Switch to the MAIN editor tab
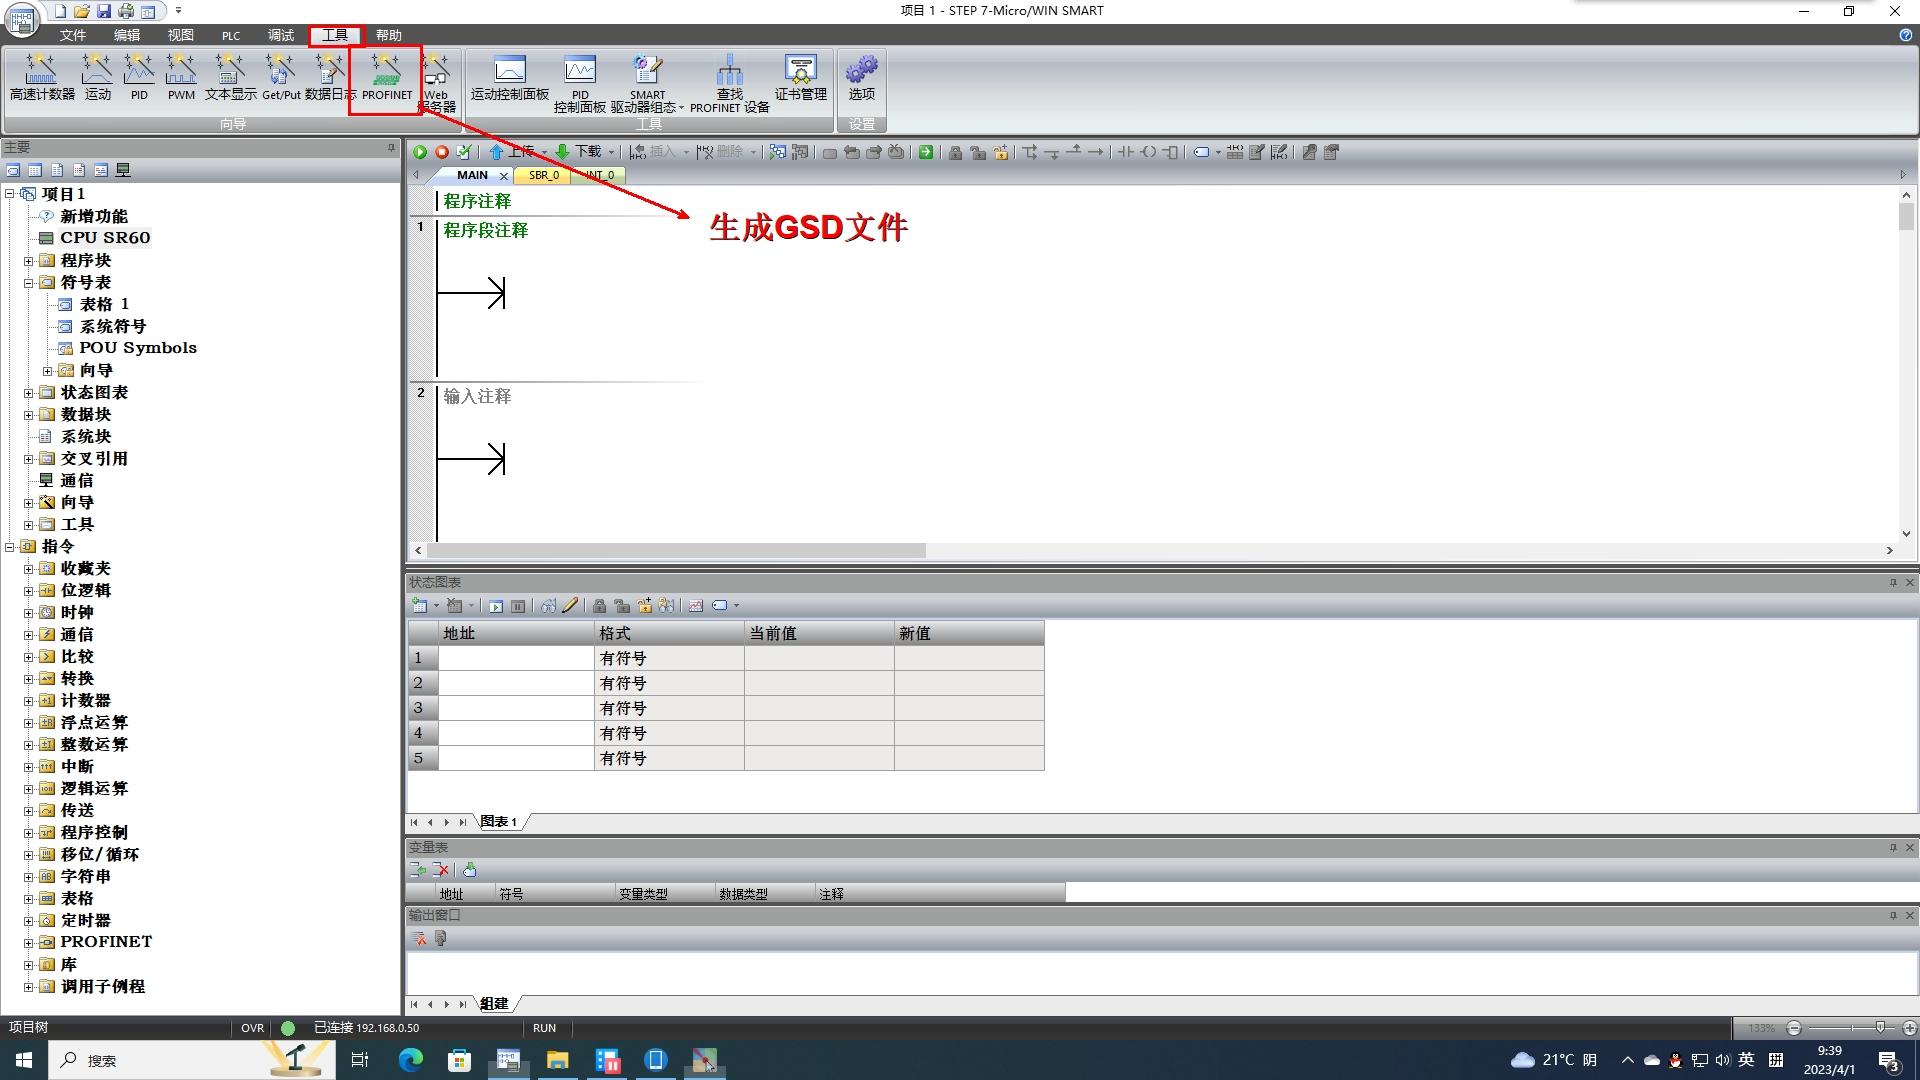Image resolution: width=1920 pixels, height=1080 pixels. (x=472, y=175)
